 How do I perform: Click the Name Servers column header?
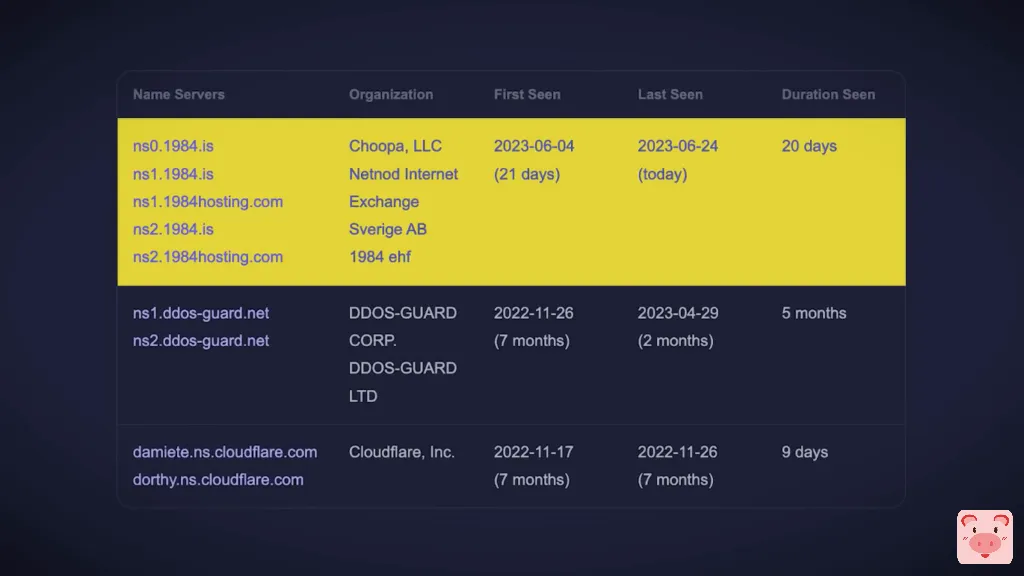click(179, 94)
